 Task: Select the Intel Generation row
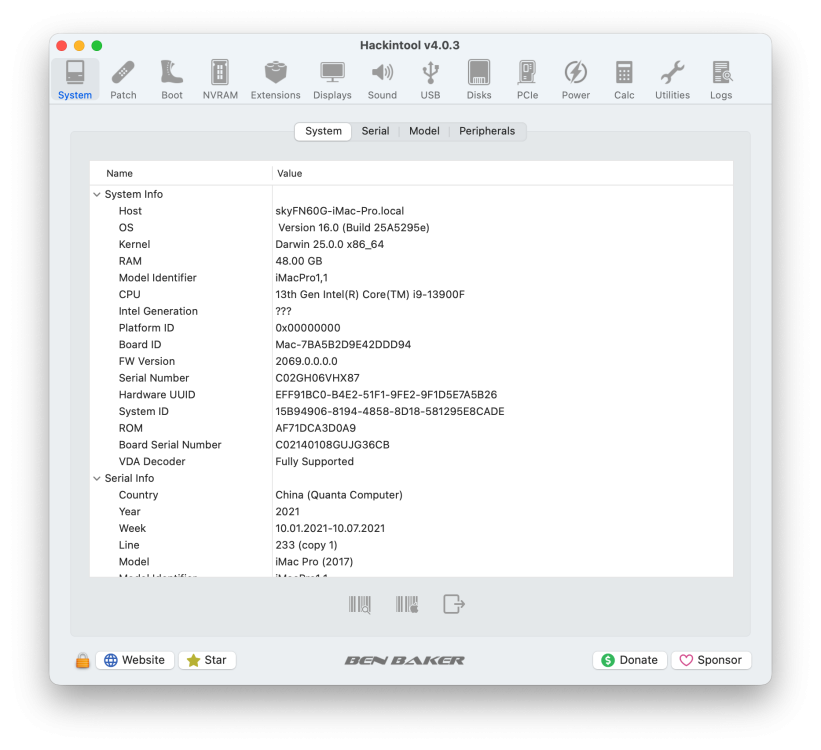point(412,311)
